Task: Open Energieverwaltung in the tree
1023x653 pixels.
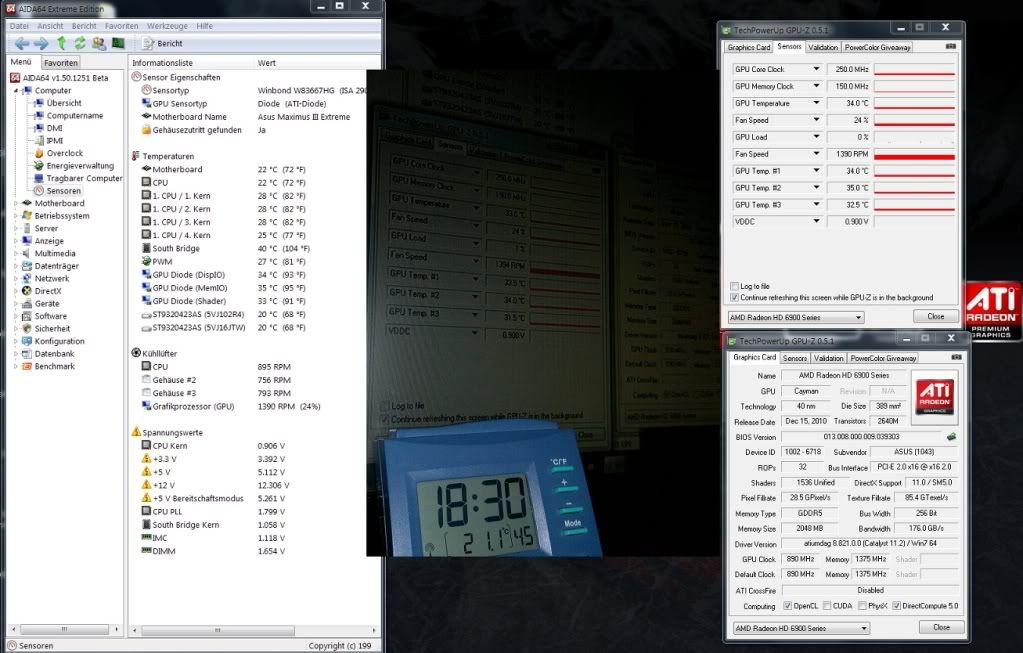Action: point(80,166)
